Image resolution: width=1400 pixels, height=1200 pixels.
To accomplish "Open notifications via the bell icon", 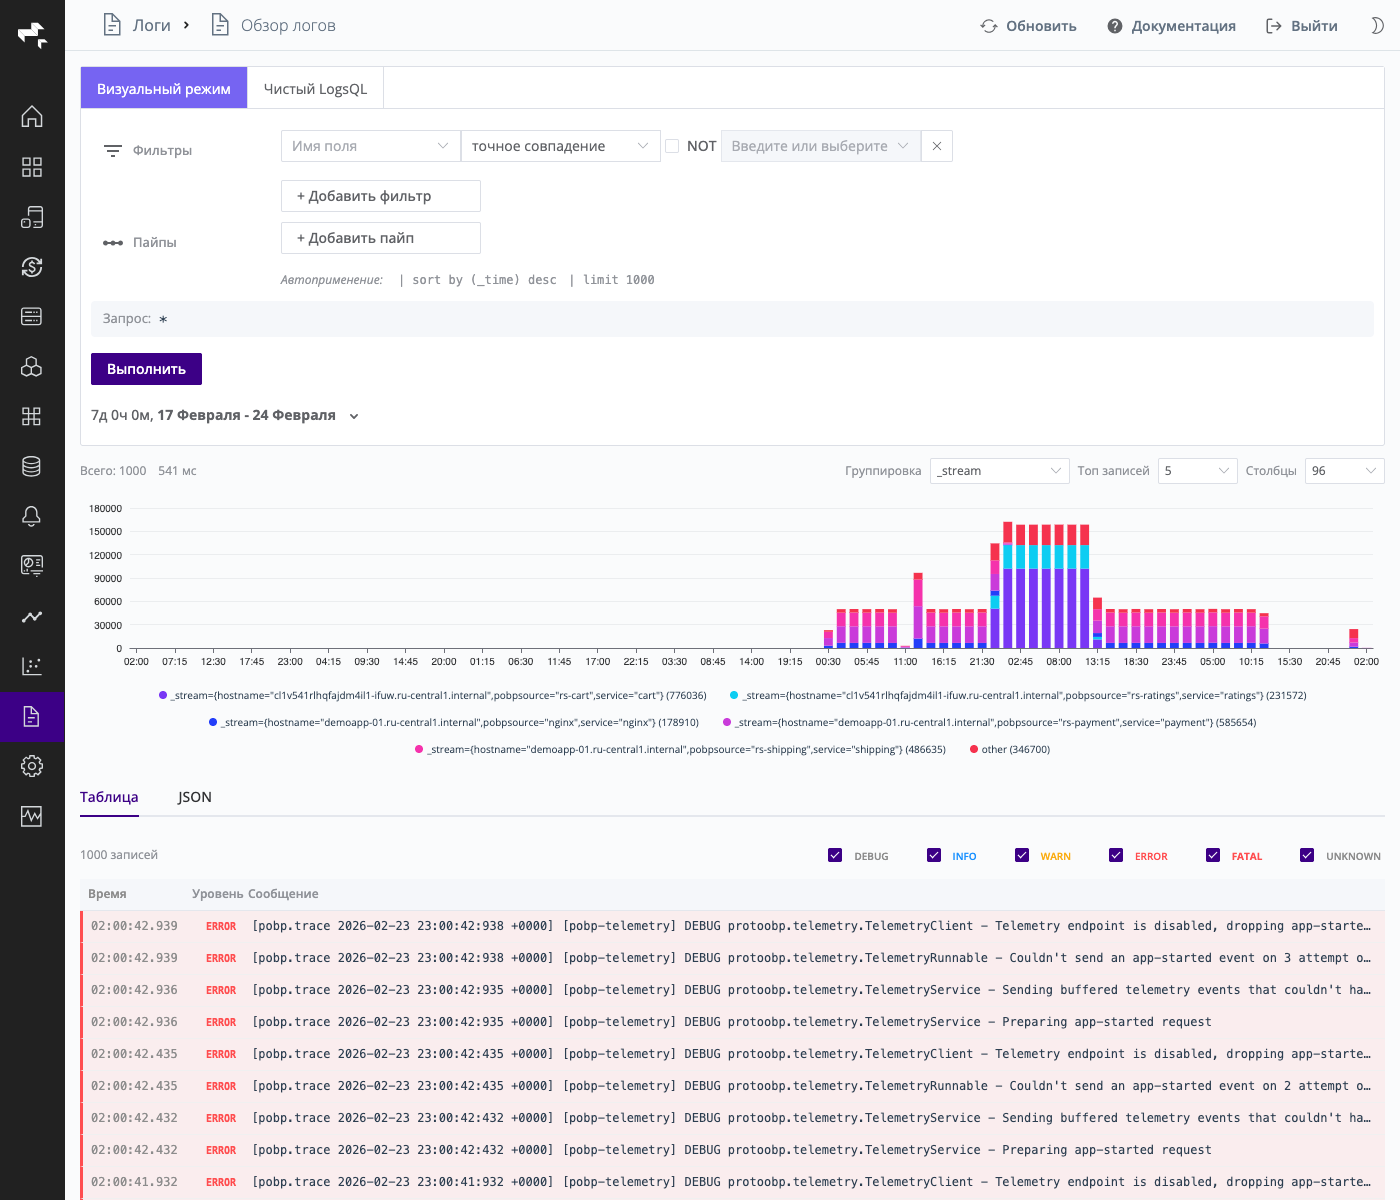I will click(x=32, y=515).
